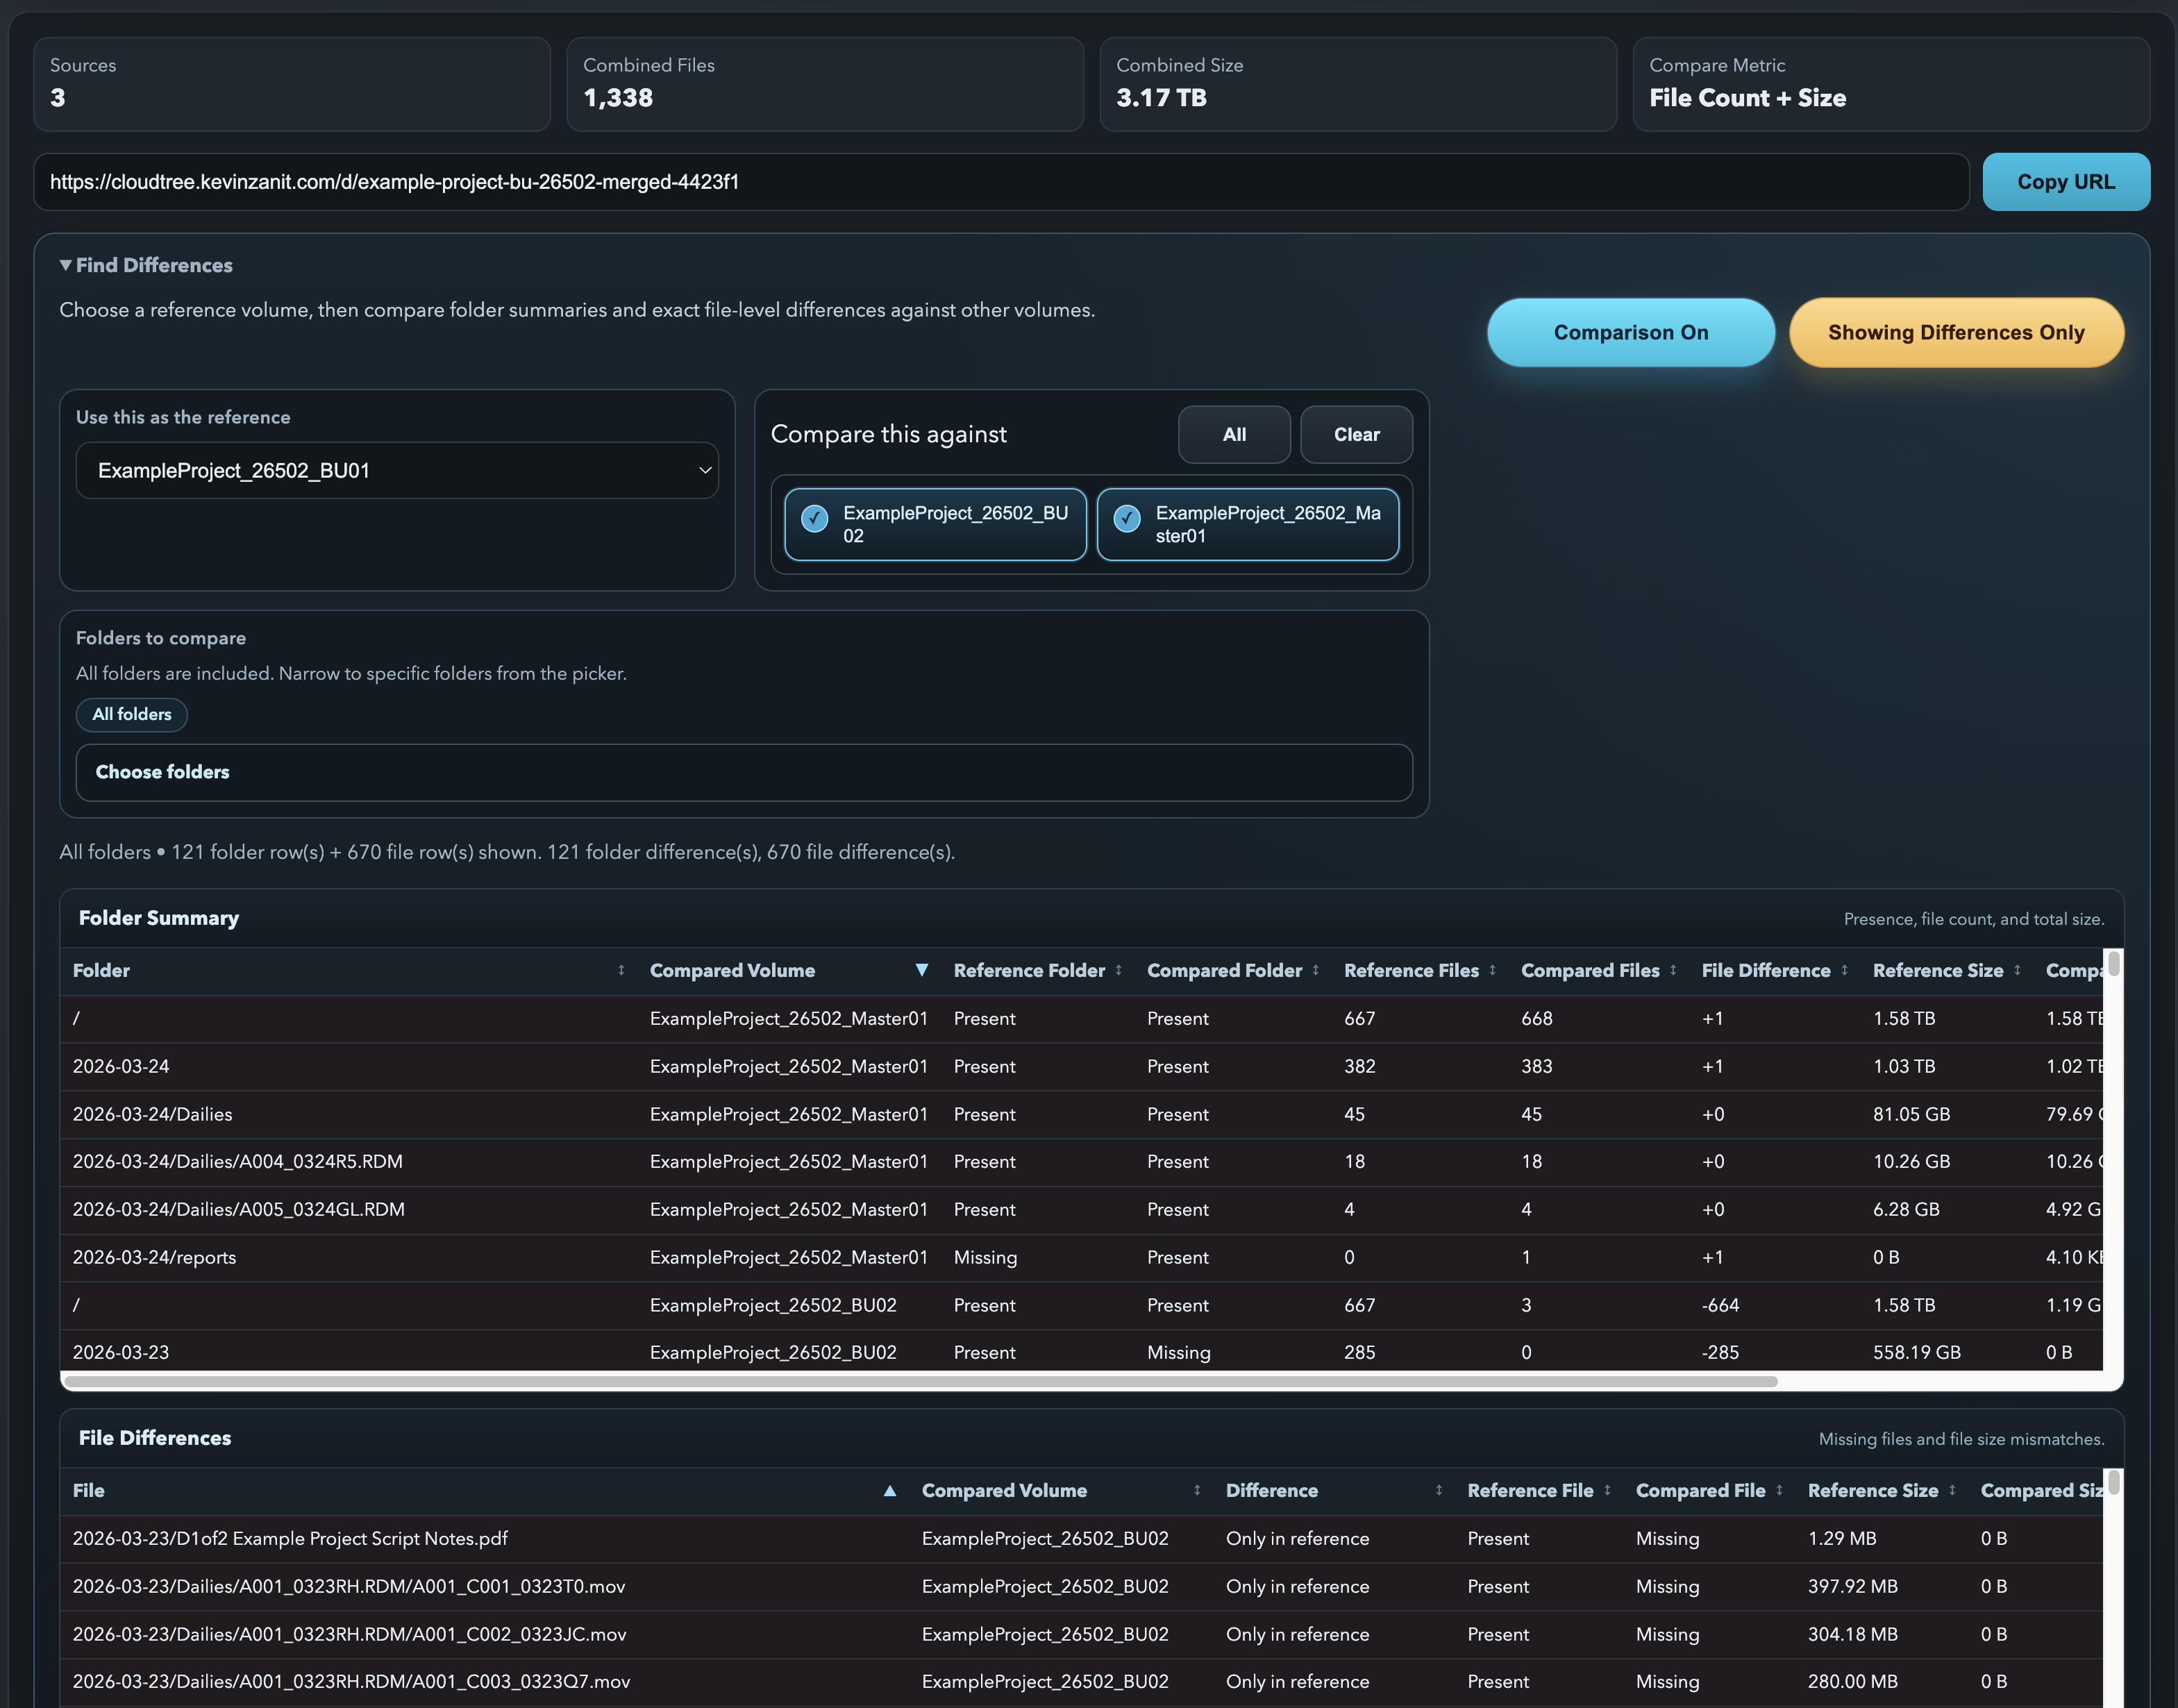
Task: Sort by Compared Folder column icon
Action: point(1315,970)
